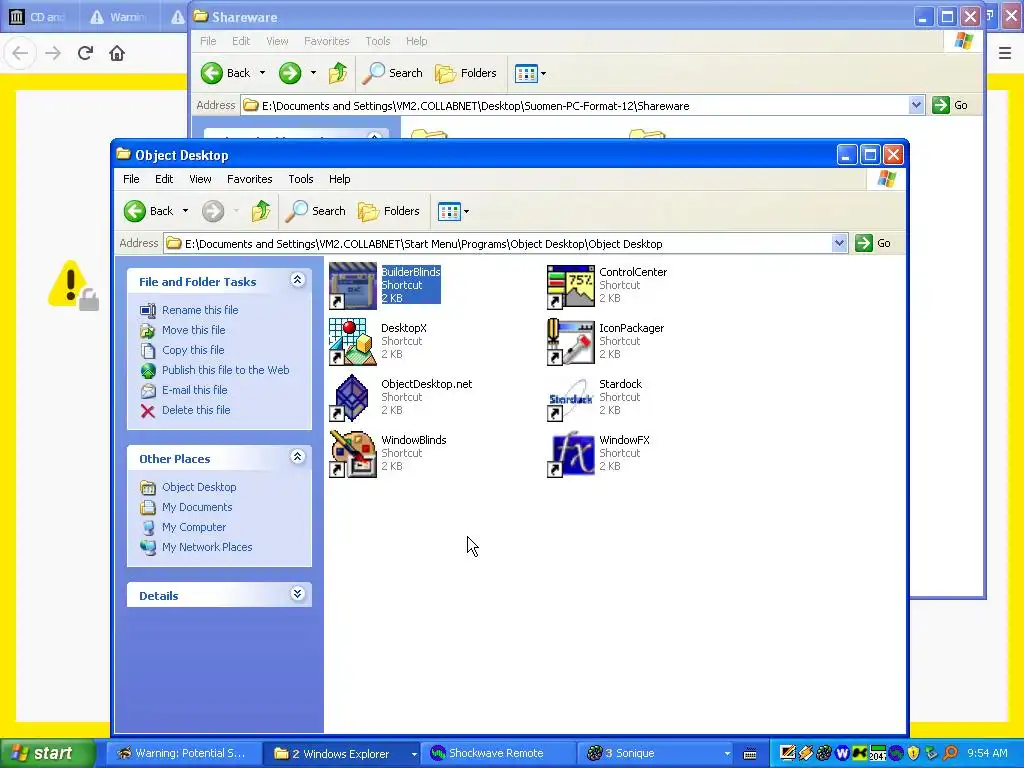The height and width of the screenshot is (768, 1024).
Task: Click the browser reload icon
Action: [85, 53]
